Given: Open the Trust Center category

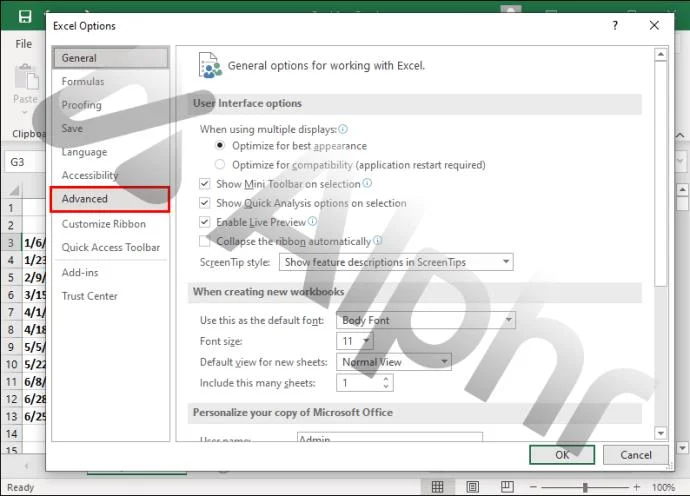Looking at the screenshot, I should pyautogui.click(x=110, y=296).
